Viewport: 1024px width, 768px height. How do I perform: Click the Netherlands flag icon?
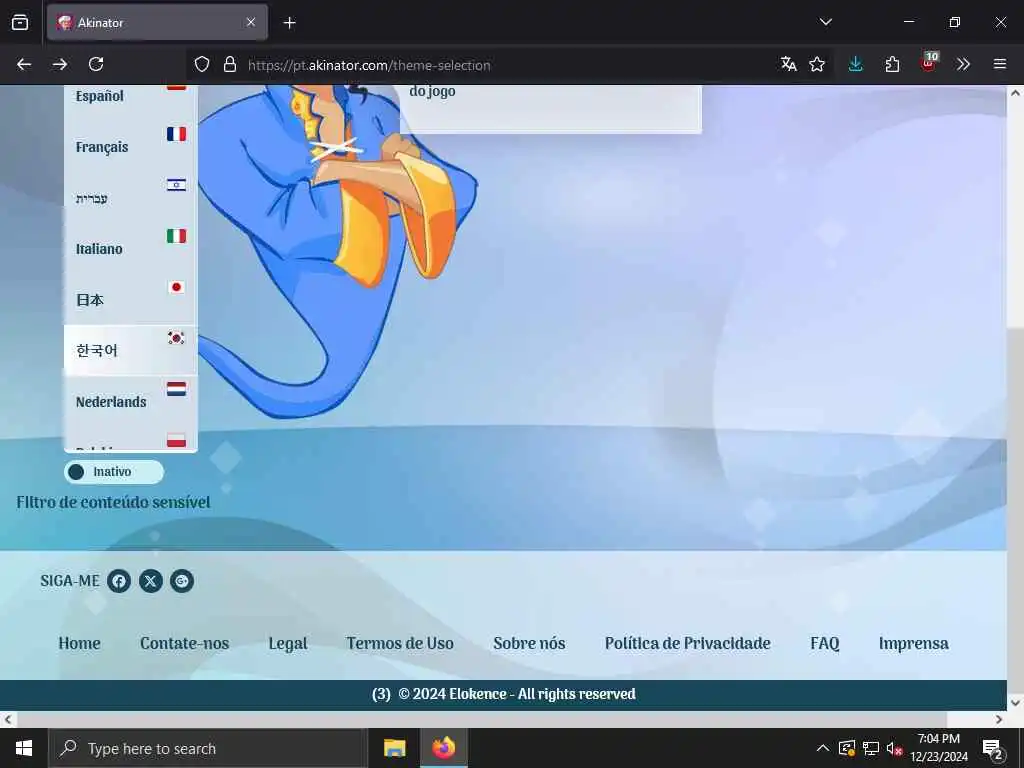176,389
